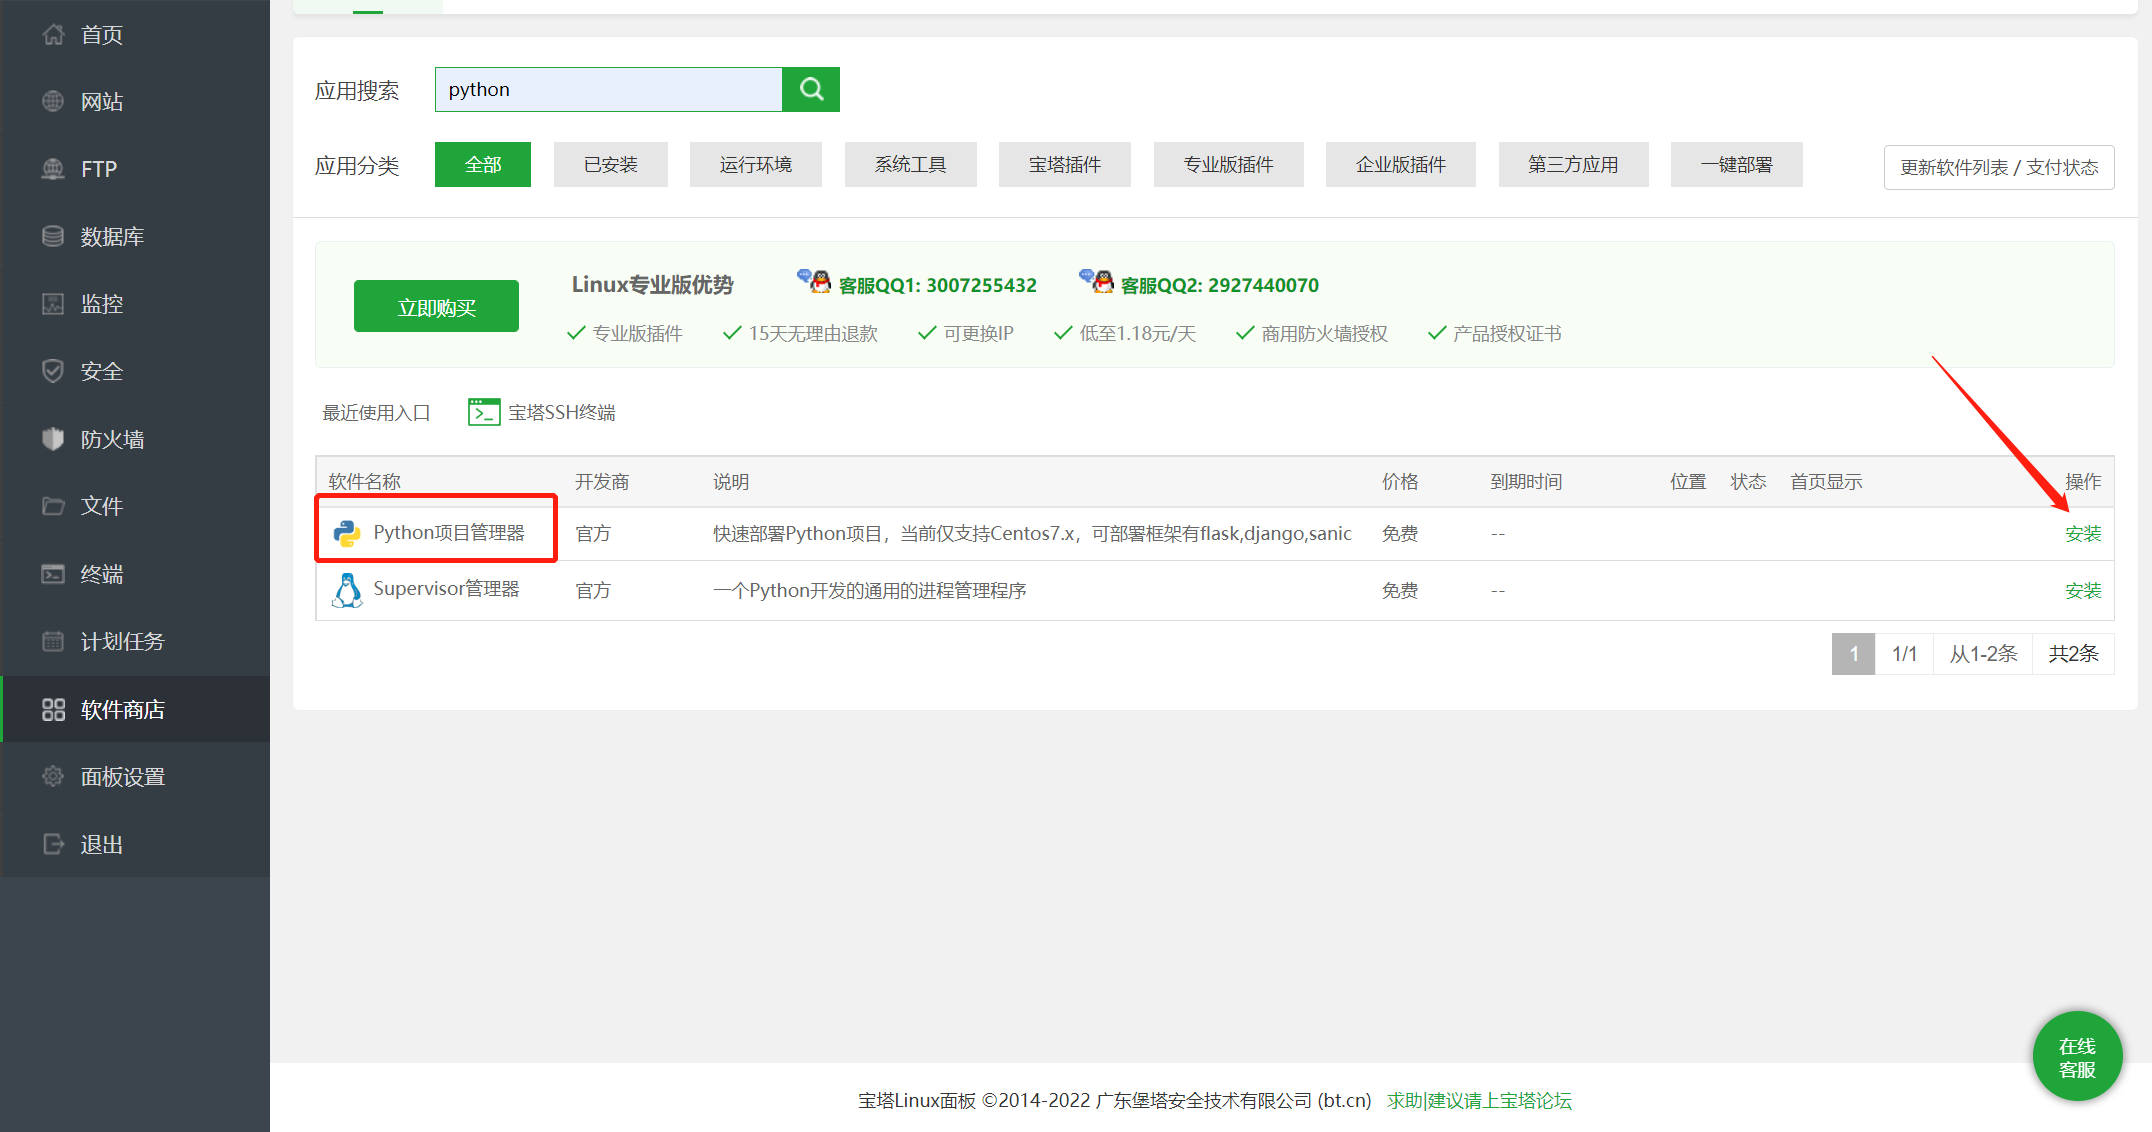Click 客服QQ1: 3007255432 text
This screenshot has height=1132, width=2152.
pos(938,285)
